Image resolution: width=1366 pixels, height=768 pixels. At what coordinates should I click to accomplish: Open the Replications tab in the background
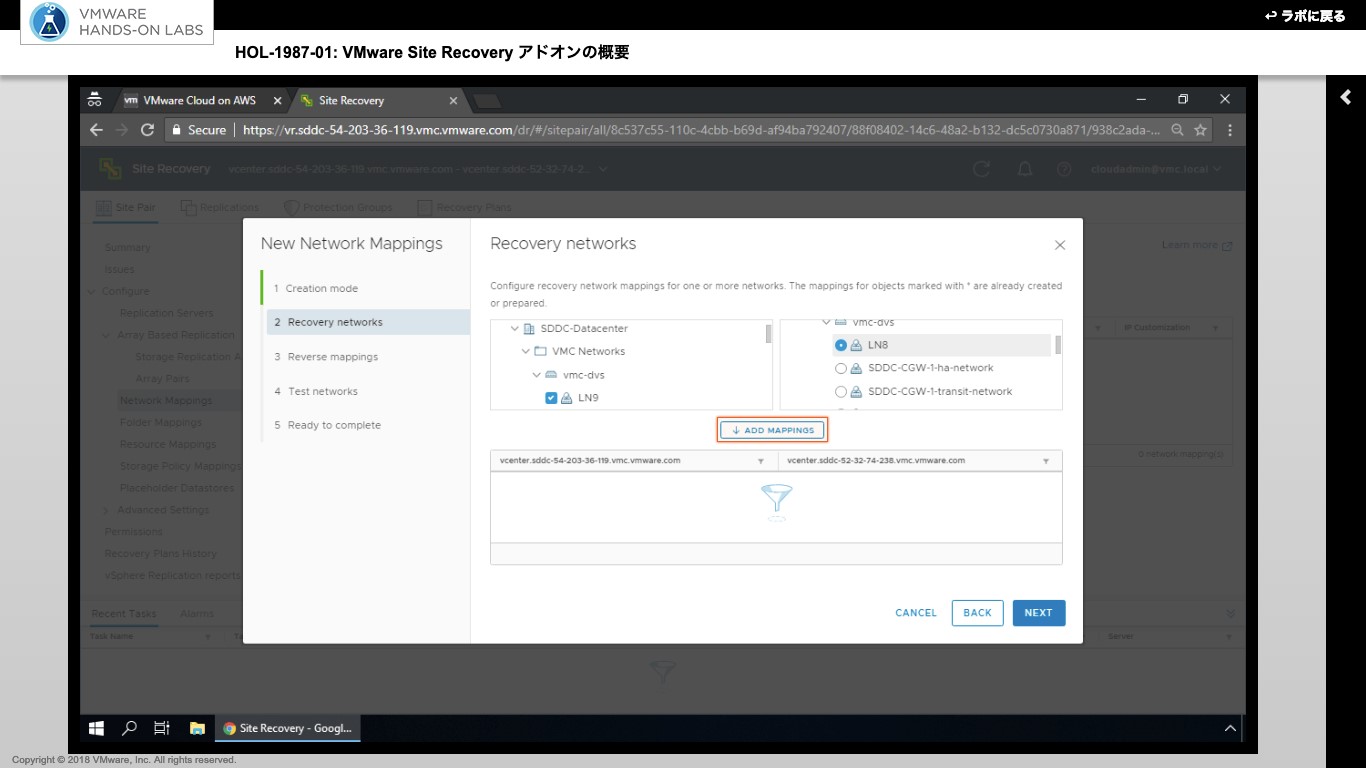[220, 207]
